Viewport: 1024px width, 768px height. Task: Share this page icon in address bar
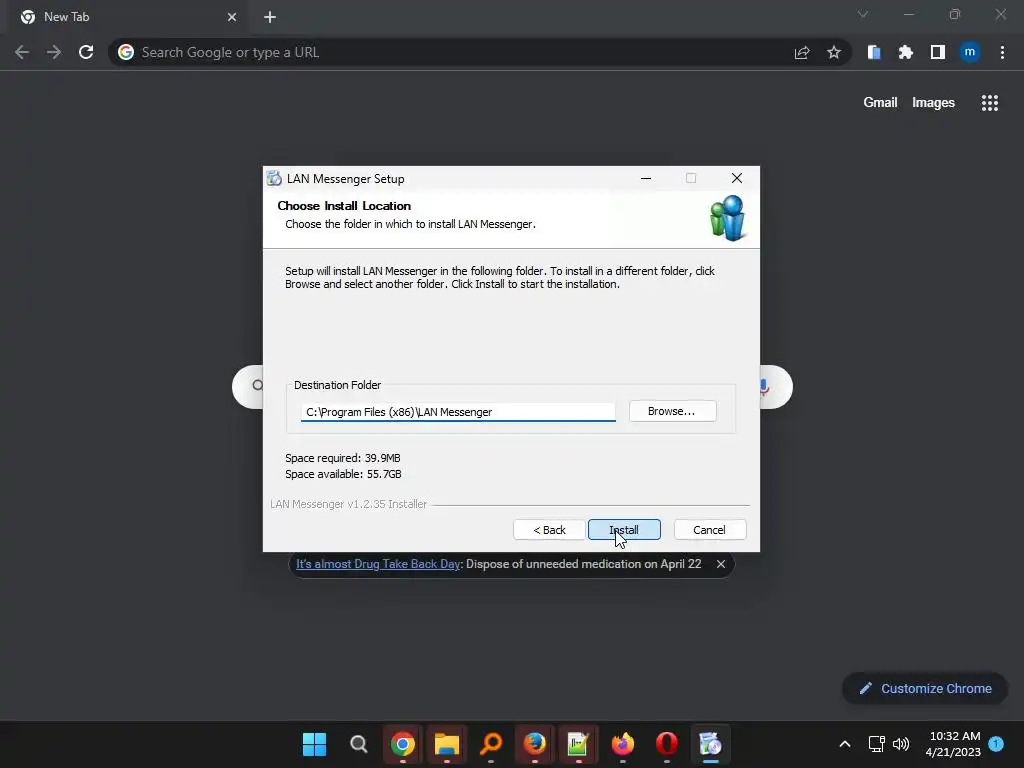(802, 52)
